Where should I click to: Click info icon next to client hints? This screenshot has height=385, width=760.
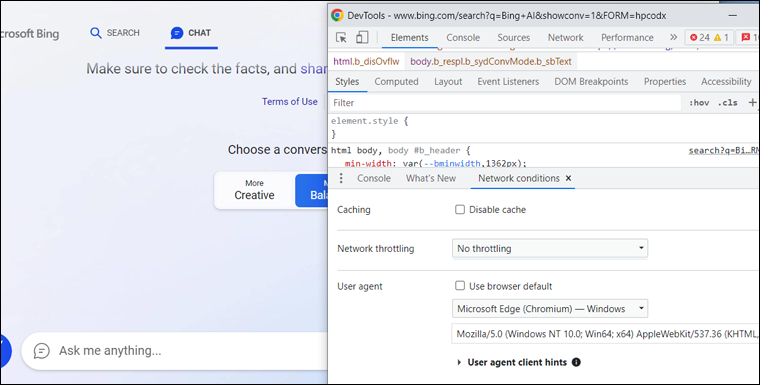click(576, 362)
